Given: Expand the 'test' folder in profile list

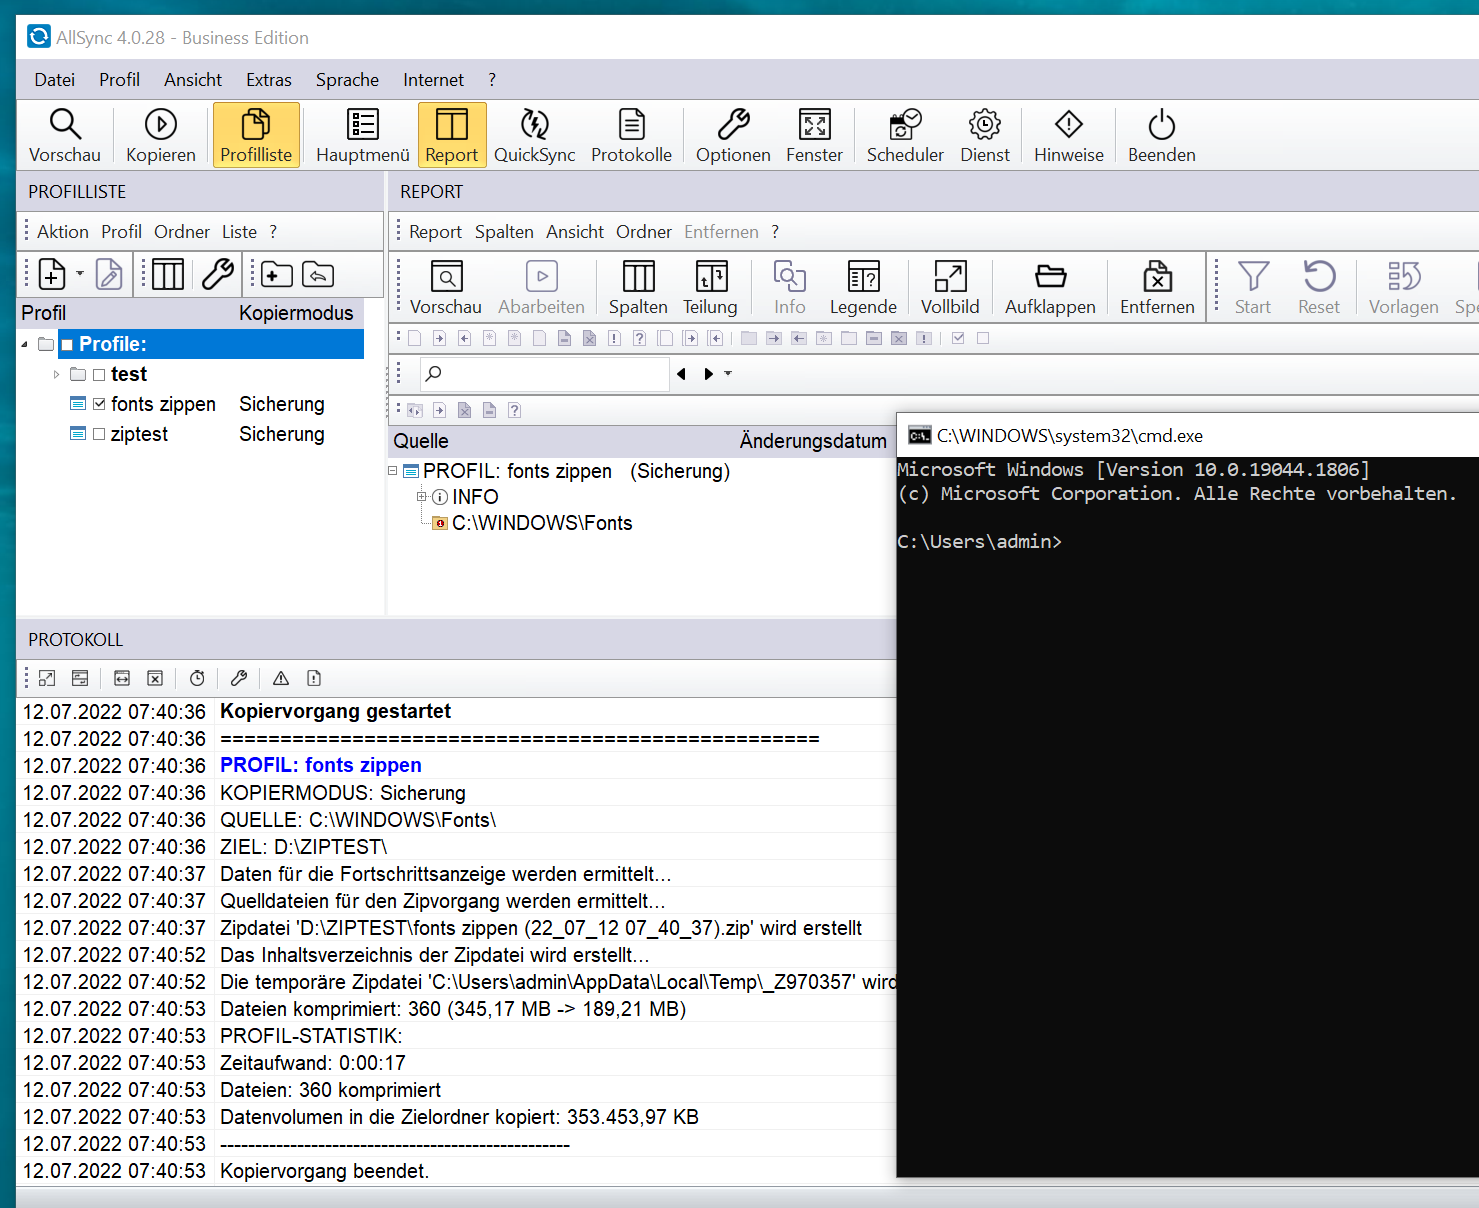Looking at the screenshot, I should coord(56,375).
